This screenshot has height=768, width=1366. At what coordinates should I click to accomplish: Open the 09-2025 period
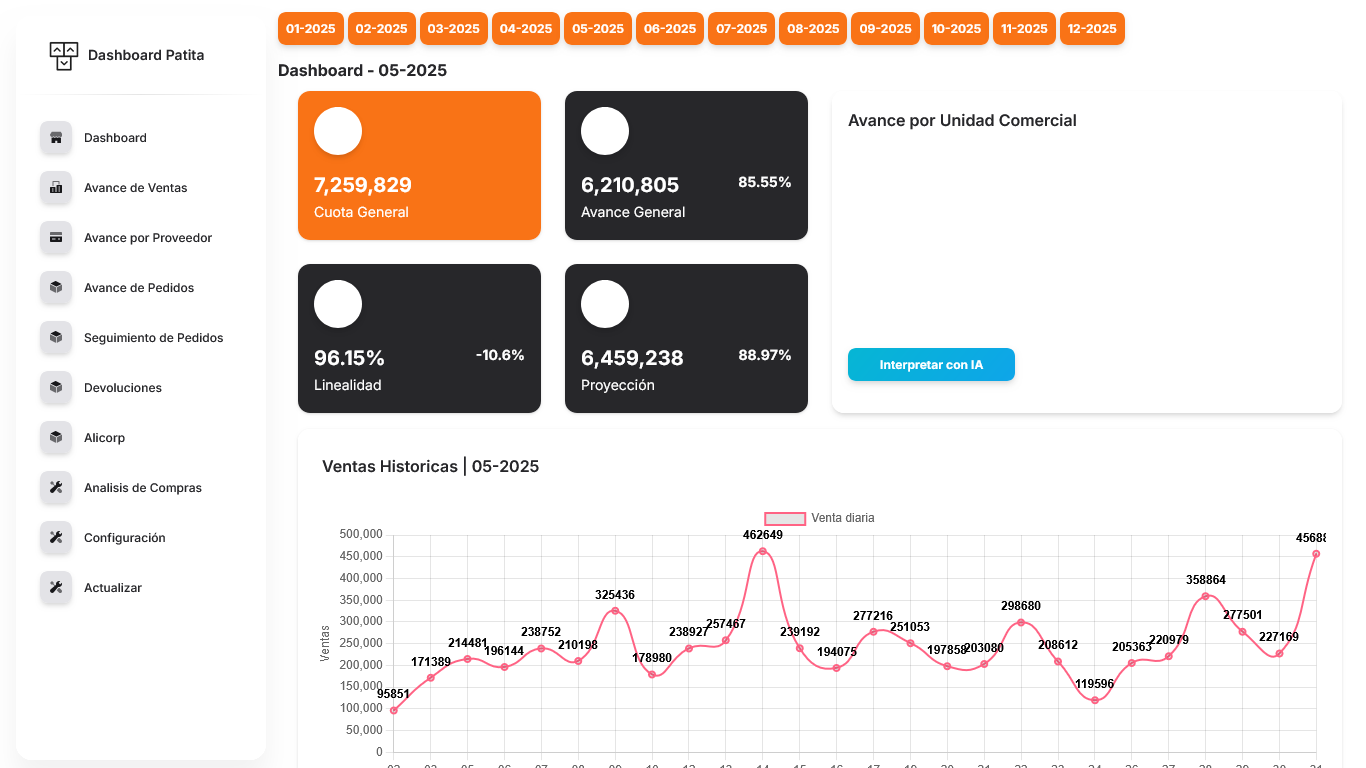(x=885, y=28)
